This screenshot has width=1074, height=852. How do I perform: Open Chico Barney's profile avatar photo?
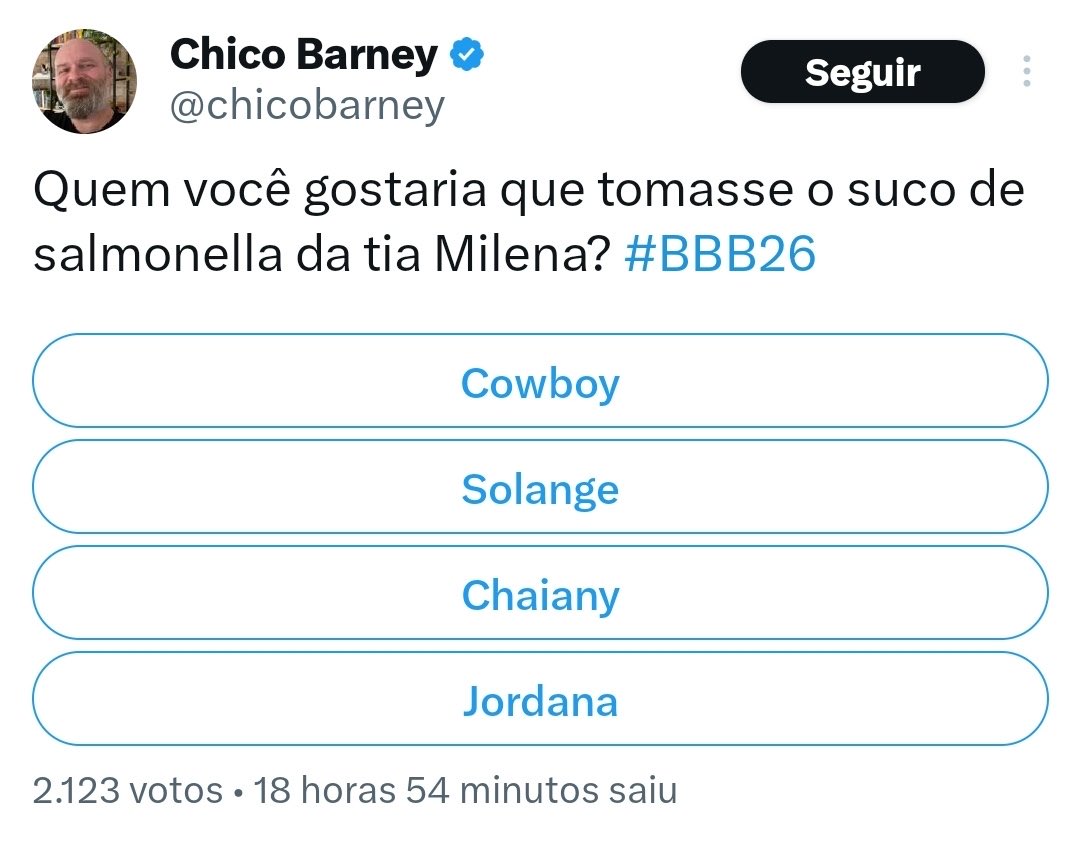click(84, 81)
